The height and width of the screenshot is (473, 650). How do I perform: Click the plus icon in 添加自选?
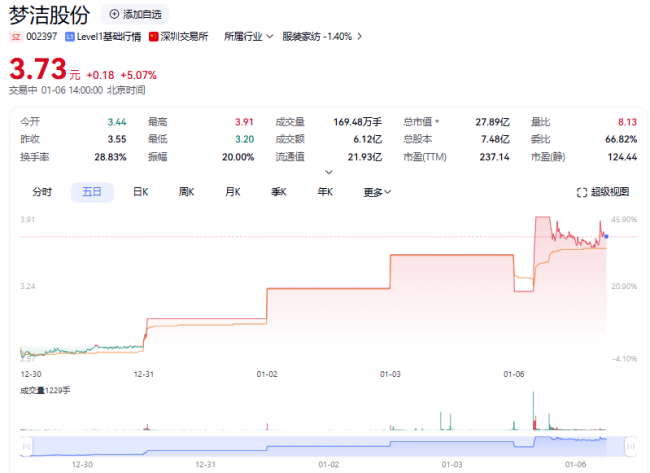[114, 15]
